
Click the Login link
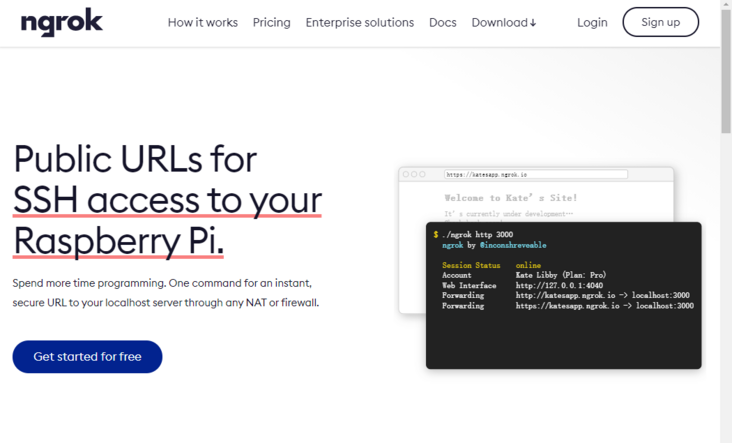[x=592, y=22]
